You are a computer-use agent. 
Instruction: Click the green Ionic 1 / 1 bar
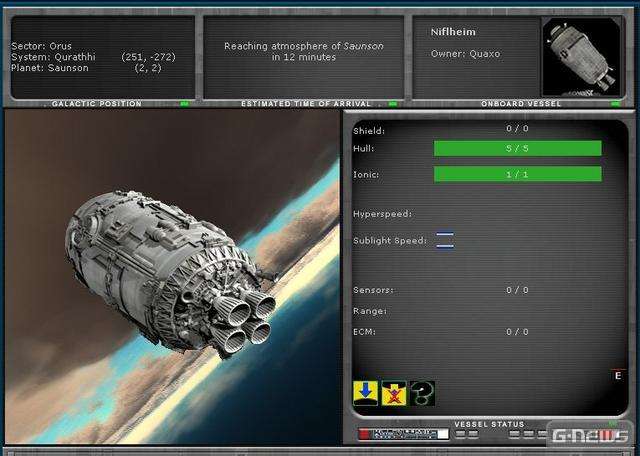tap(518, 174)
